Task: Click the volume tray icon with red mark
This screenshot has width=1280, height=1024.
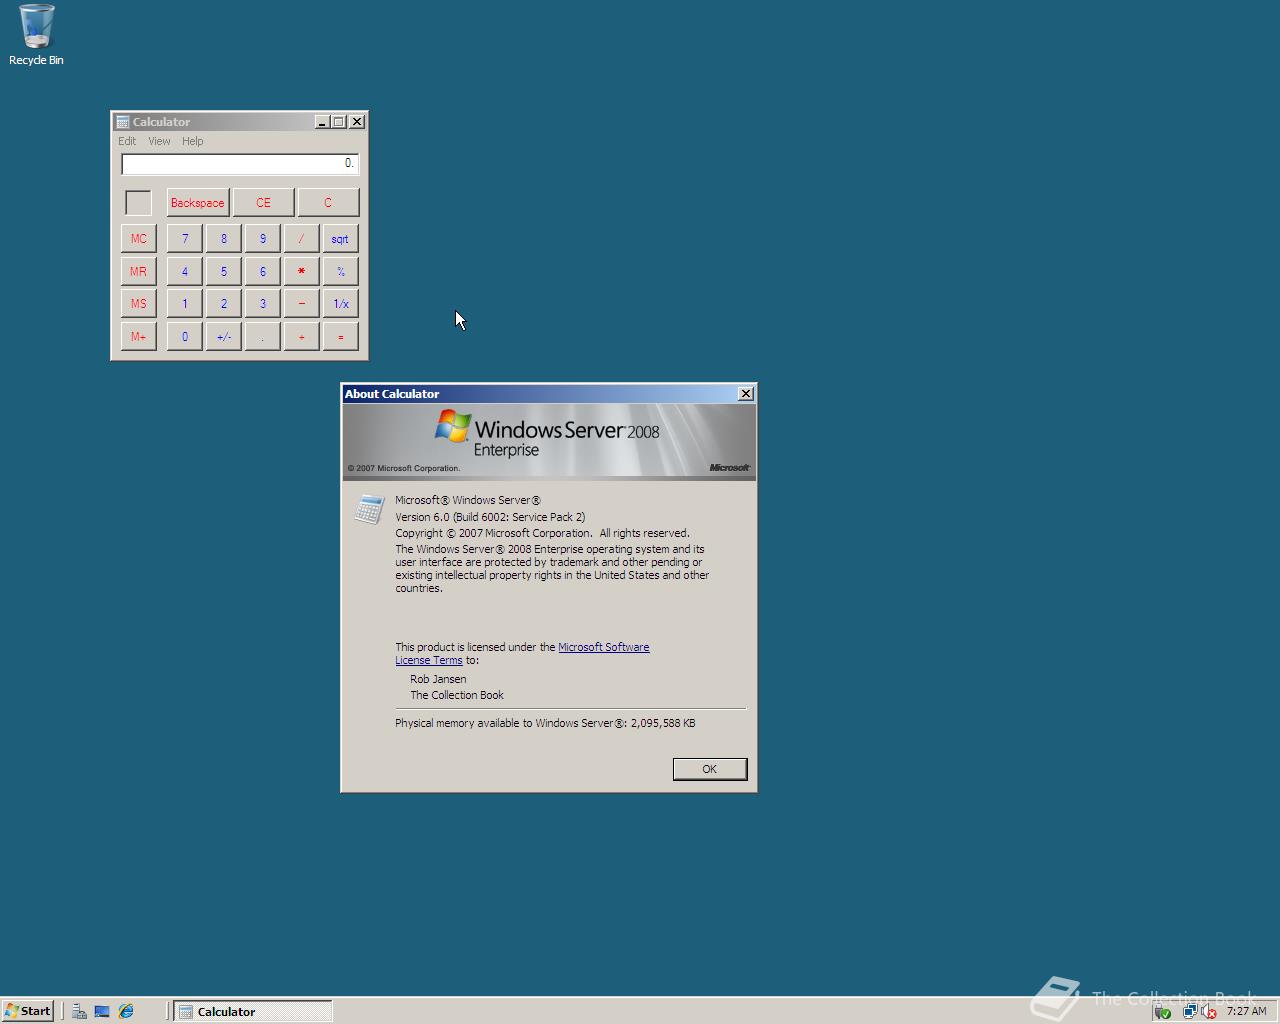Action: click(x=1208, y=1011)
